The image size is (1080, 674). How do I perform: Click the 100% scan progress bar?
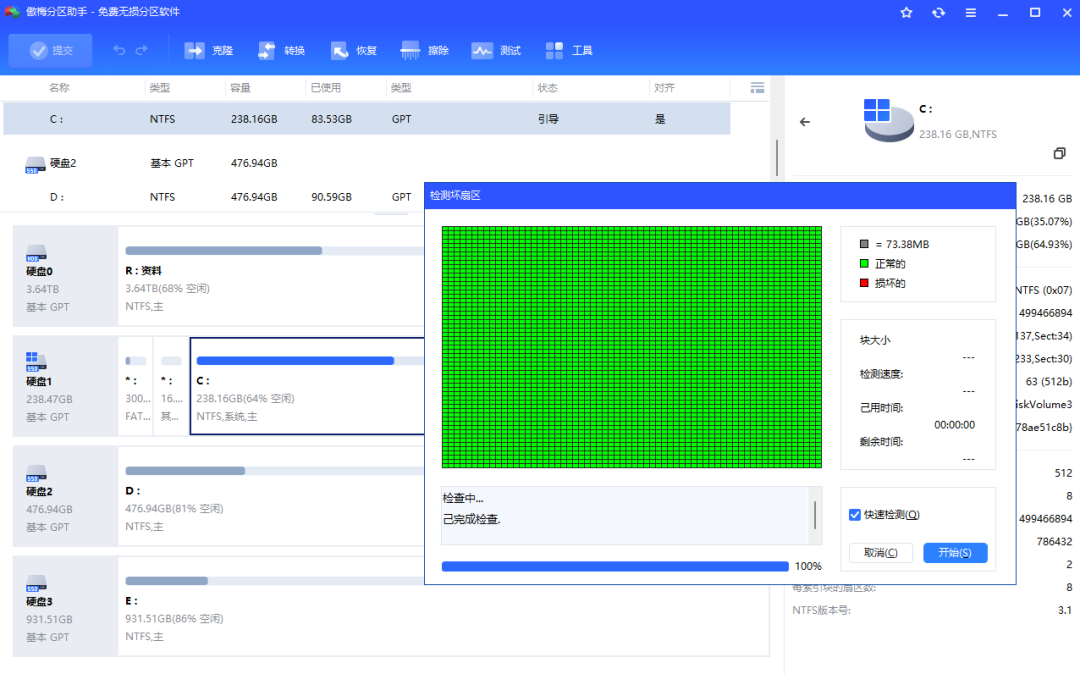614,566
